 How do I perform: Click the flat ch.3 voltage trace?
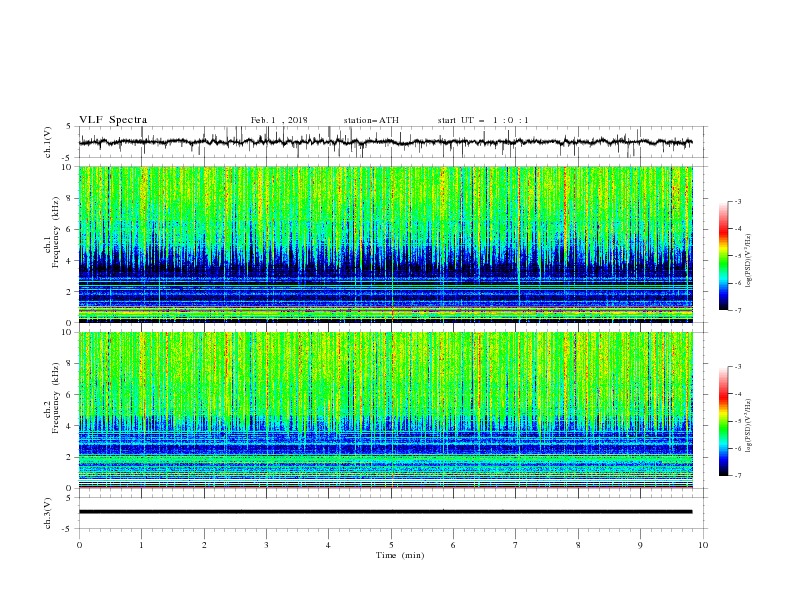385,512
